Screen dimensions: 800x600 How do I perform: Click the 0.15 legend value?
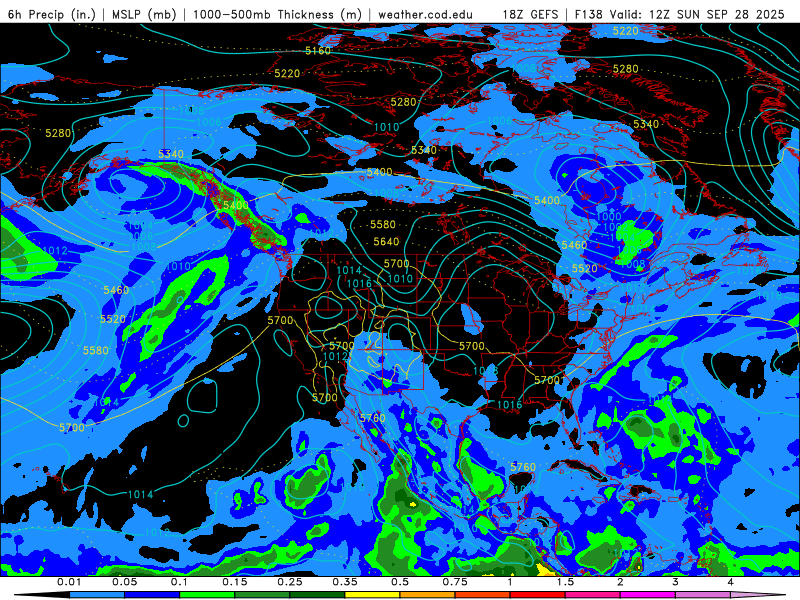pos(235,582)
